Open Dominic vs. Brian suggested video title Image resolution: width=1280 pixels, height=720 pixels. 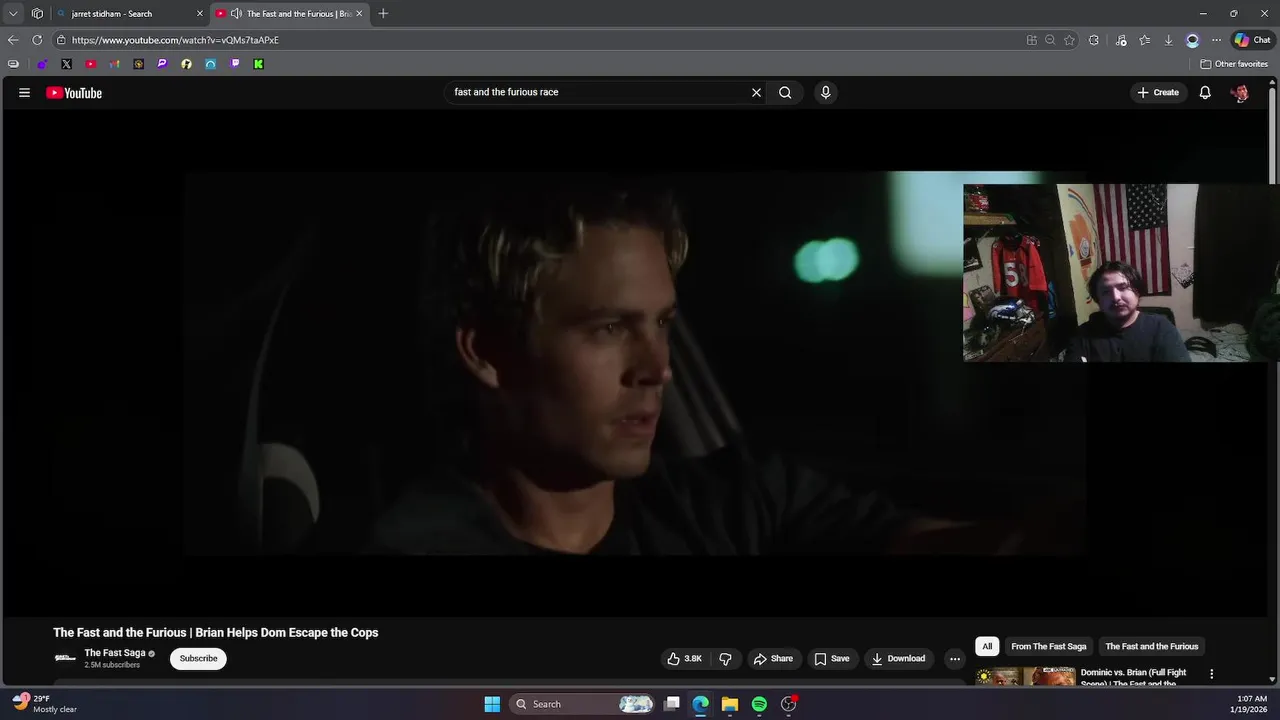[x=1134, y=678]
